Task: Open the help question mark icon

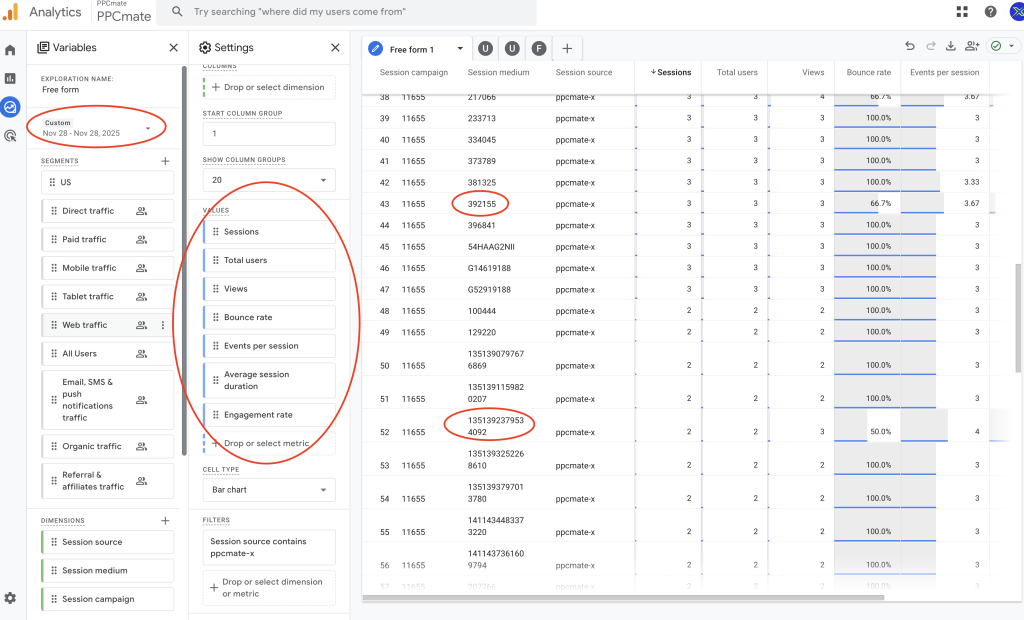Action: pos(990,12)
